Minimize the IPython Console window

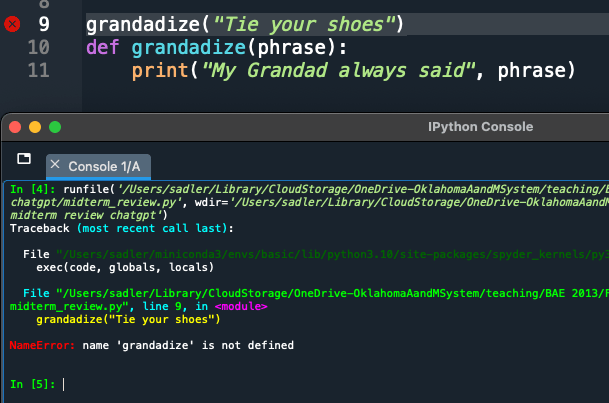tap(35, 127)
